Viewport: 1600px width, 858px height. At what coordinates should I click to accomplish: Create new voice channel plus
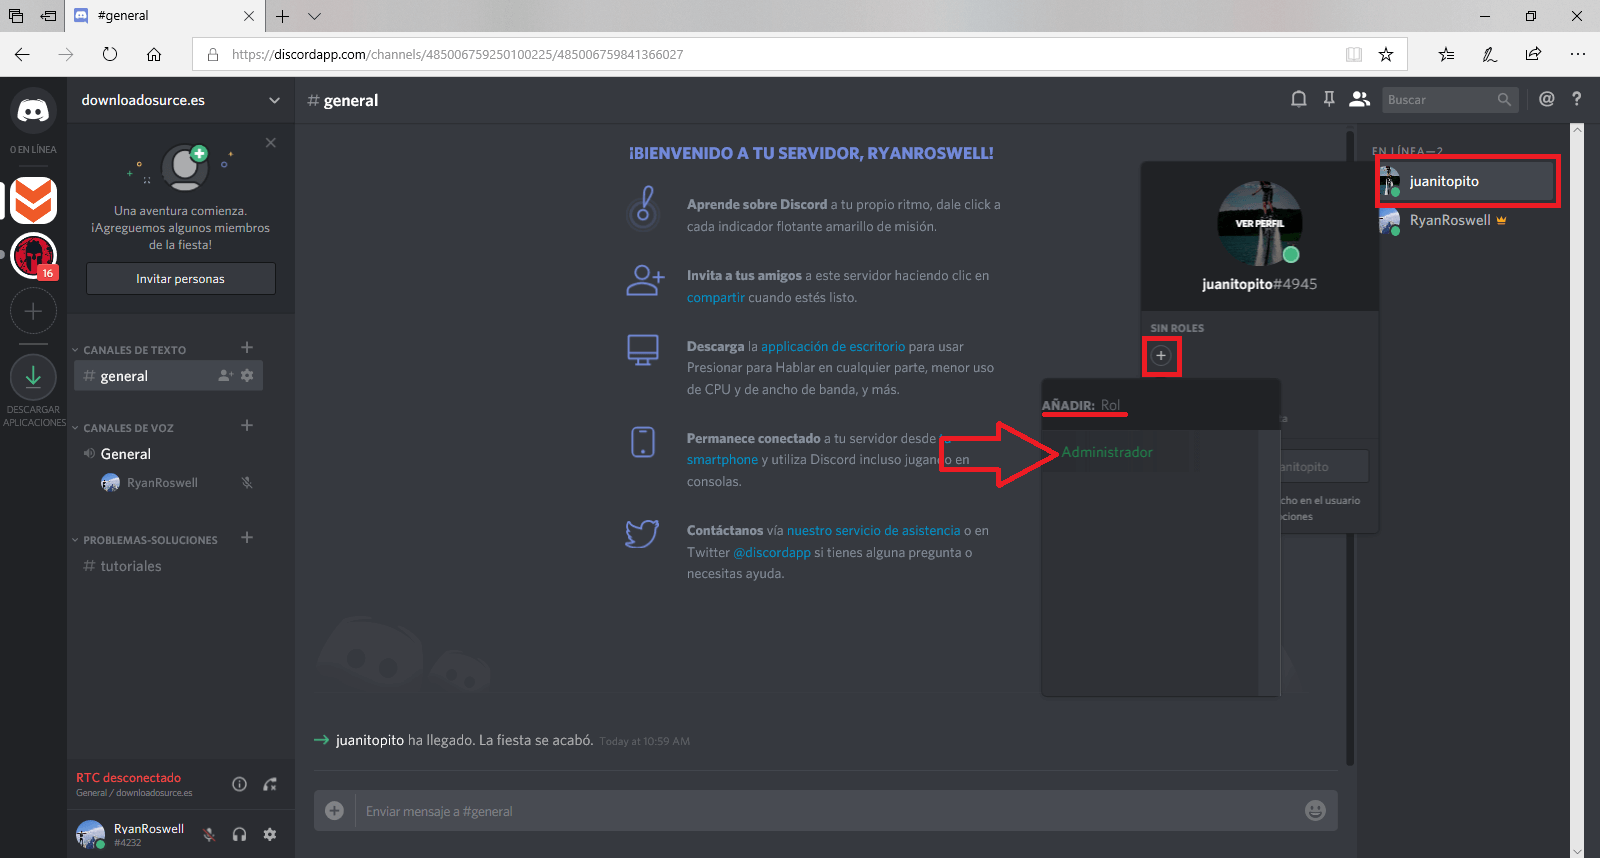tap(247, 425)
